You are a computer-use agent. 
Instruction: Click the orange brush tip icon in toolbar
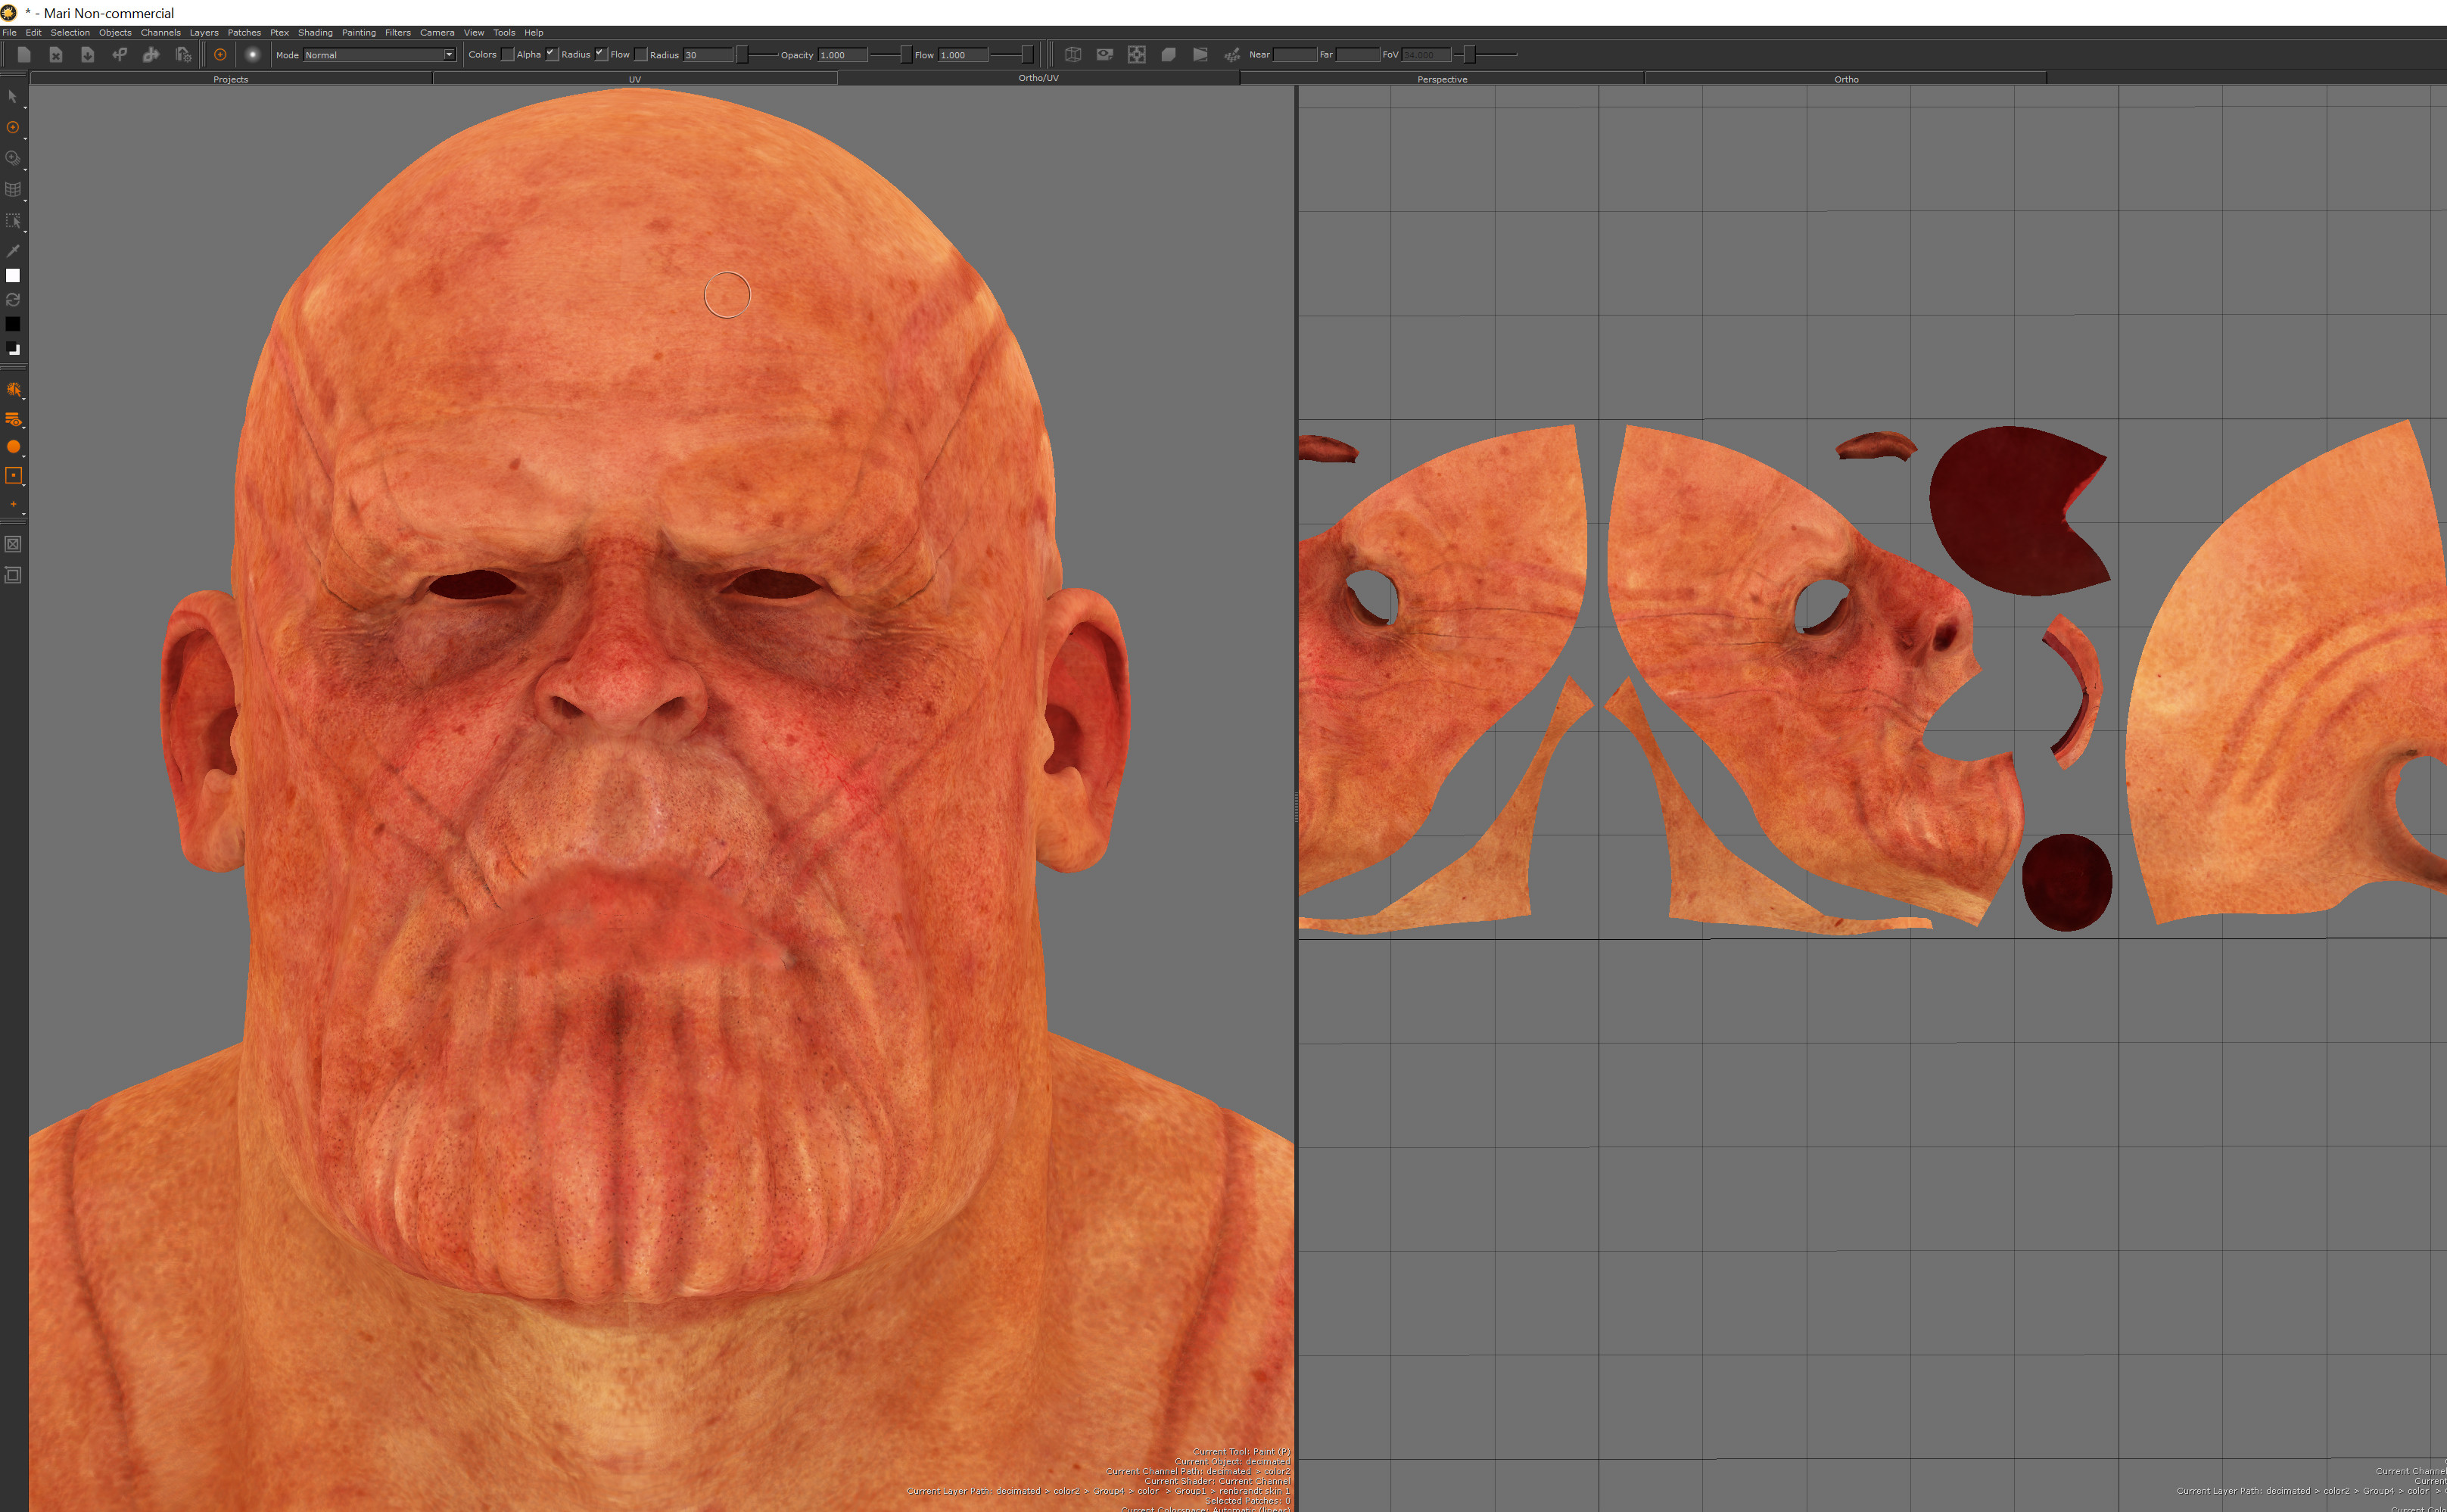coord(220,55)
